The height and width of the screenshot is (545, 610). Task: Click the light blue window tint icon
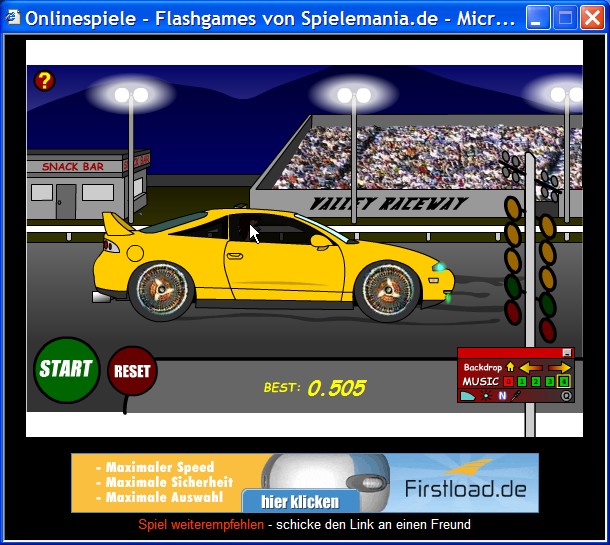(x=468, y=395)
